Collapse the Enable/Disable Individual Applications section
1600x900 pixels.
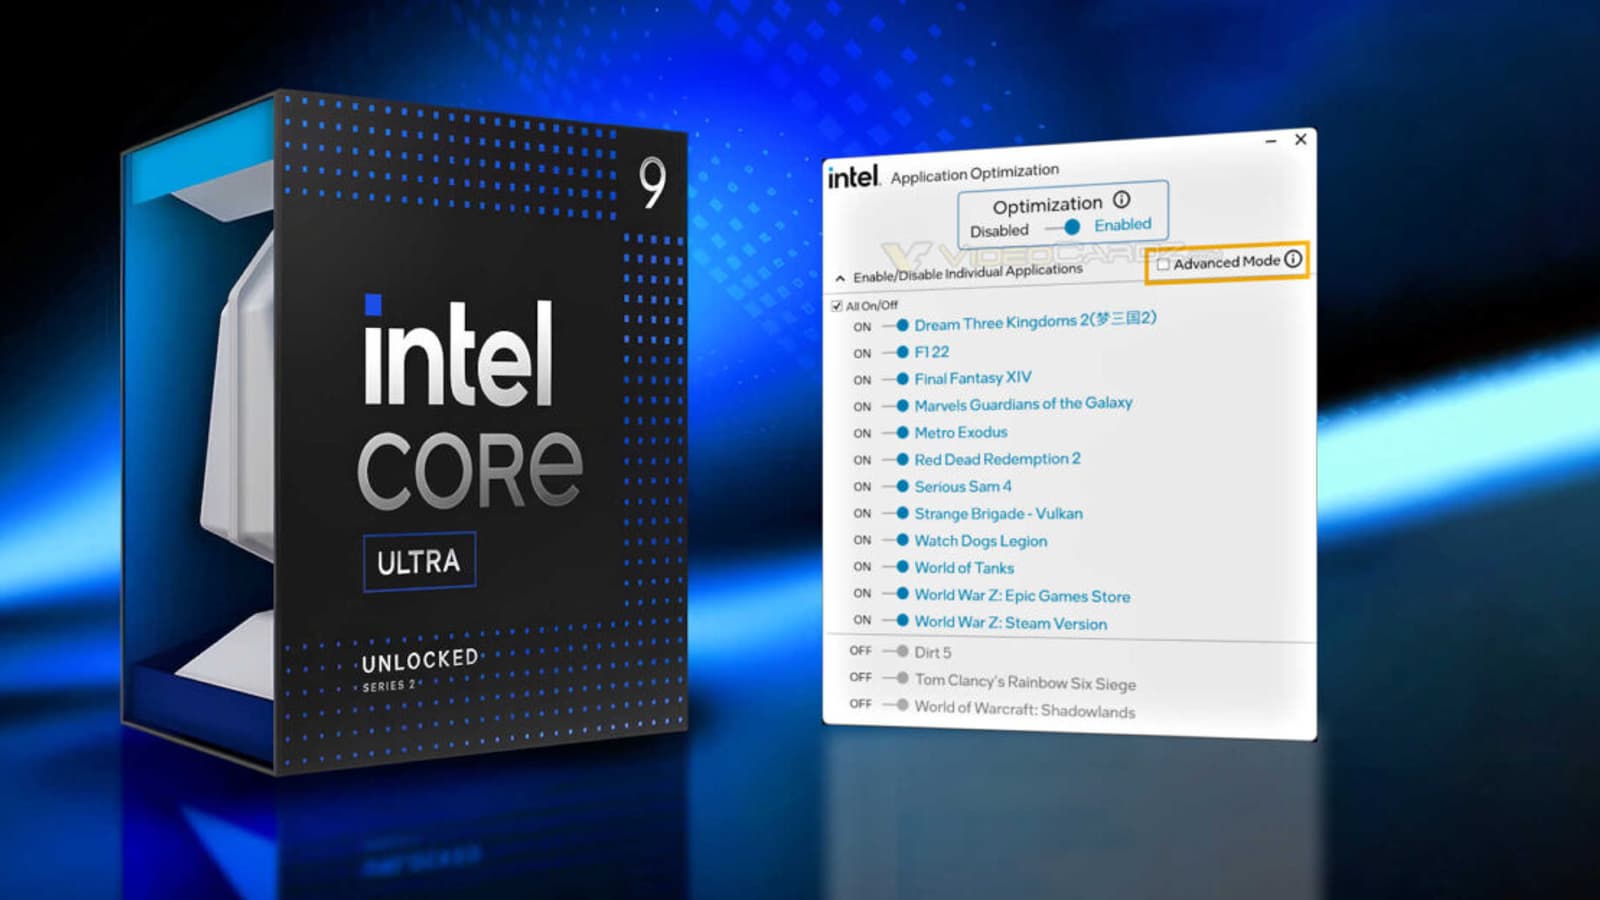pyautogui.click(x=840, y=278)
